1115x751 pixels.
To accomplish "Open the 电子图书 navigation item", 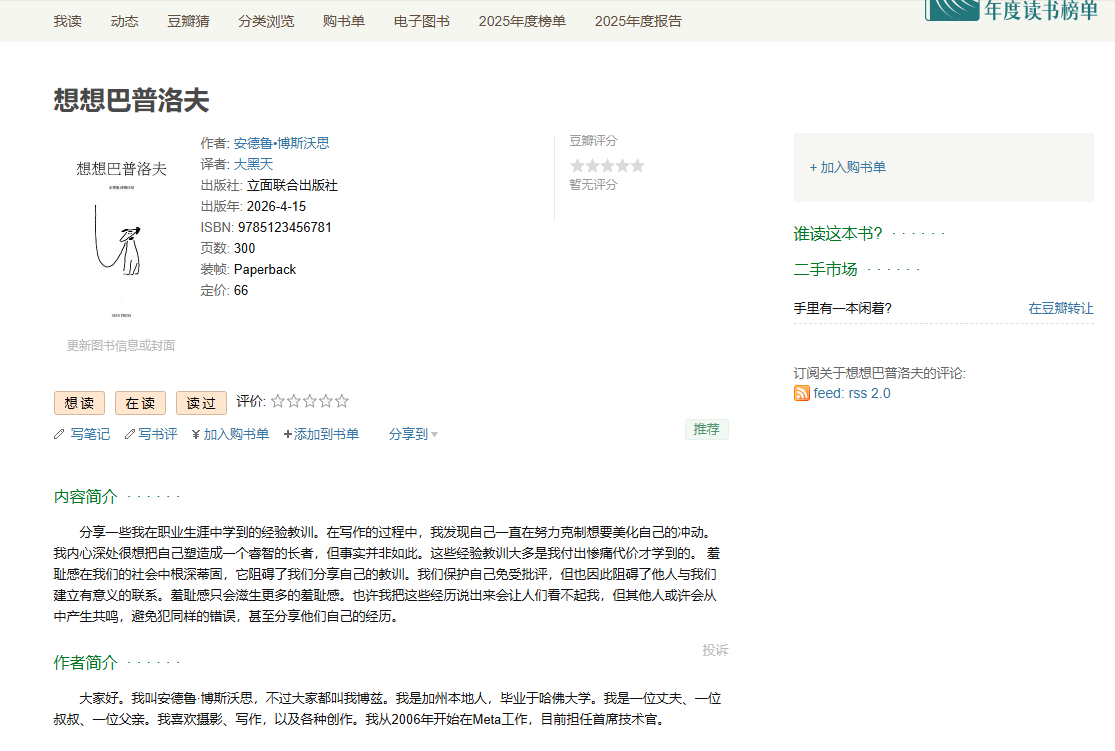I will tap(421, 21).
